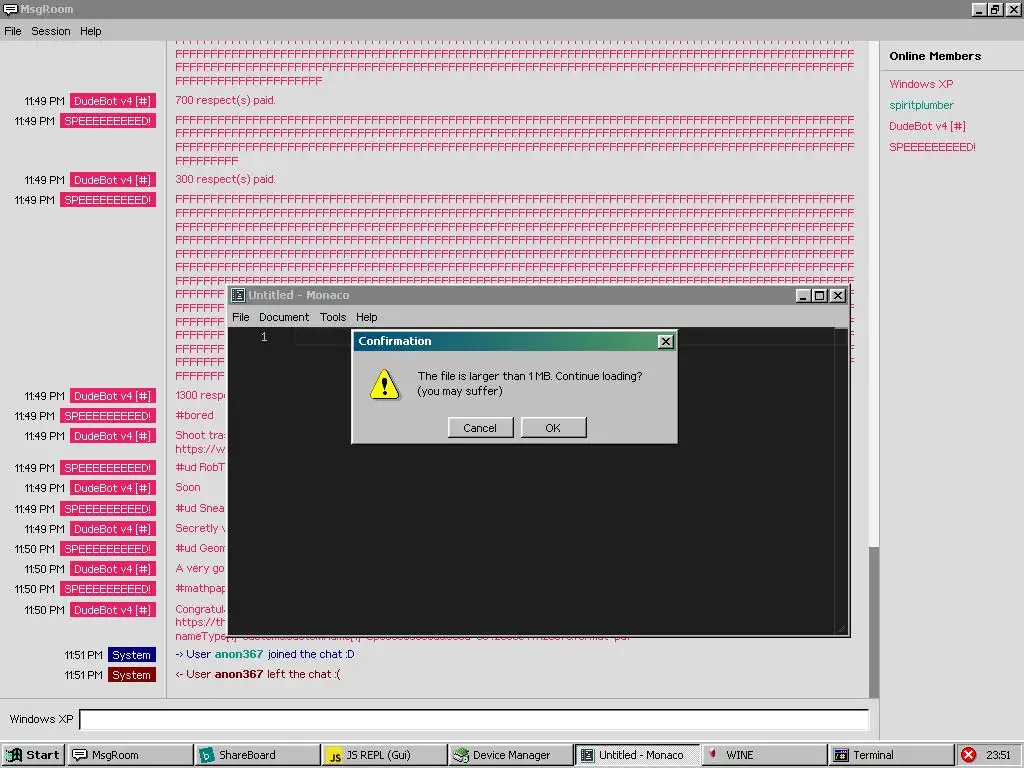The height and width of the screenshot is (768, 1024).
Task: Click the yellow warning icon in the dialog
Action: (385, 384)
